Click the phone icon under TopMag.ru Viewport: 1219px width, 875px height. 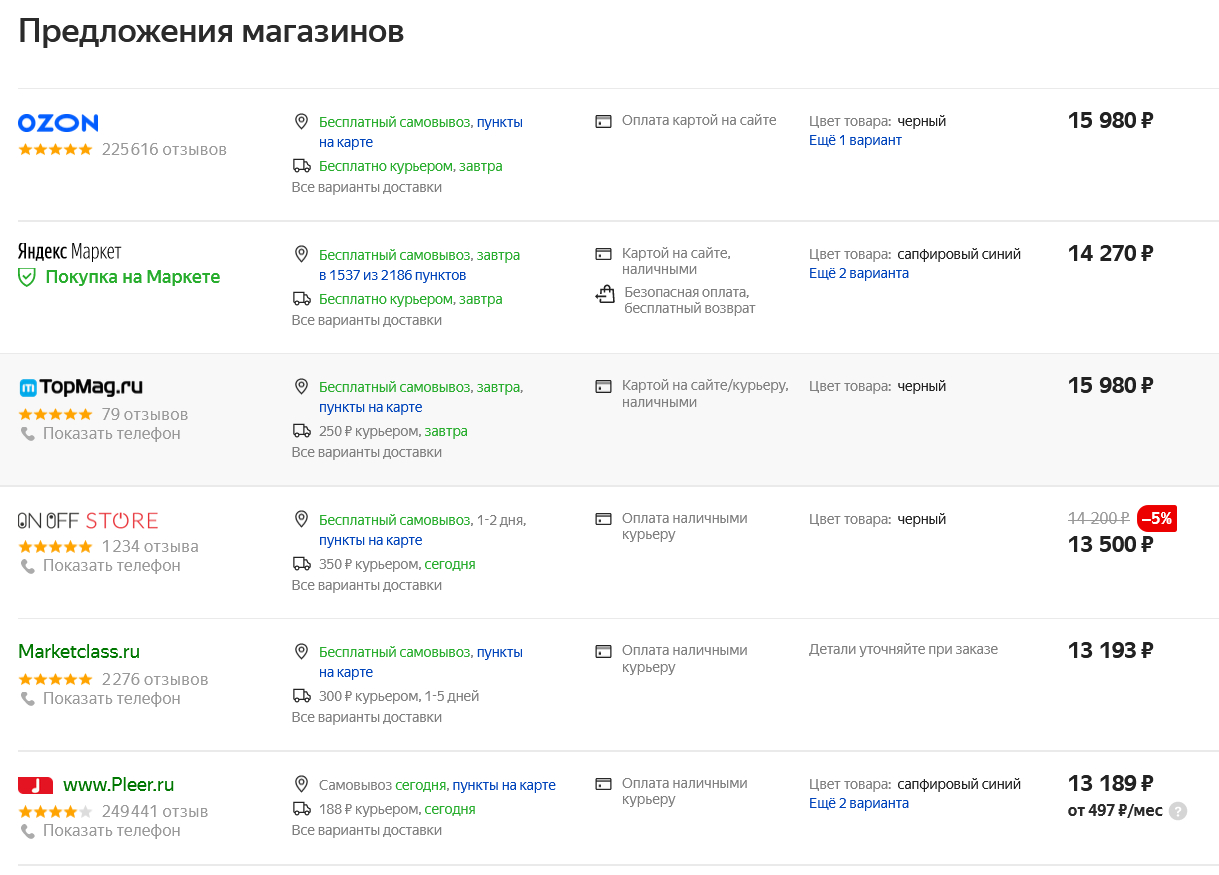tap(28, 434)
